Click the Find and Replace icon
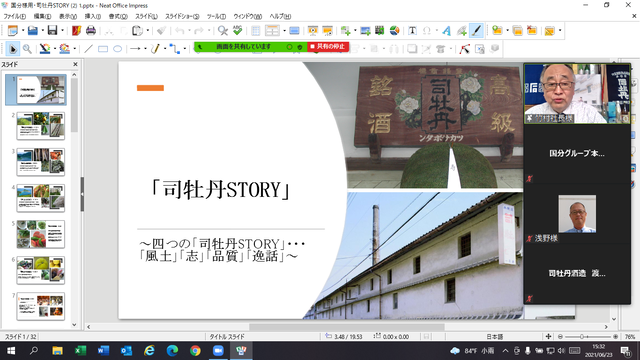Viewport: 640px width, 360px height. coord(222,31)
